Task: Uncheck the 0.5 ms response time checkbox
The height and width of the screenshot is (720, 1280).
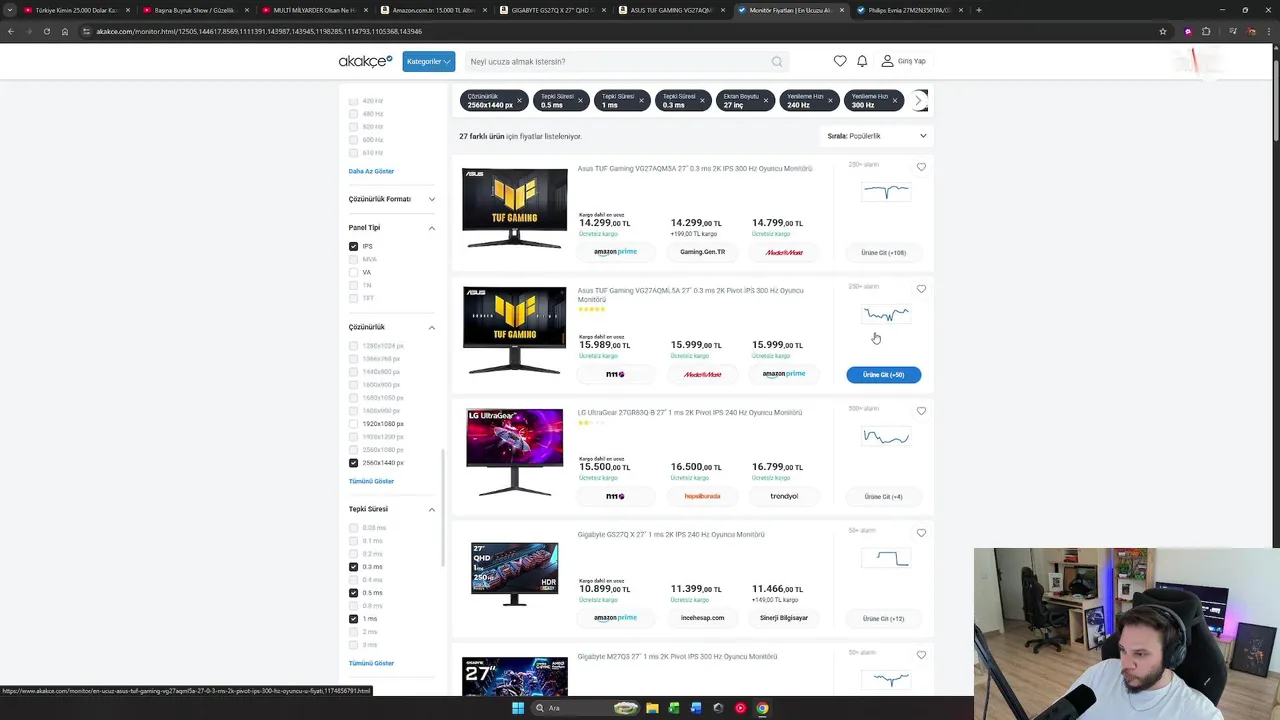Action: click(353, 593)
